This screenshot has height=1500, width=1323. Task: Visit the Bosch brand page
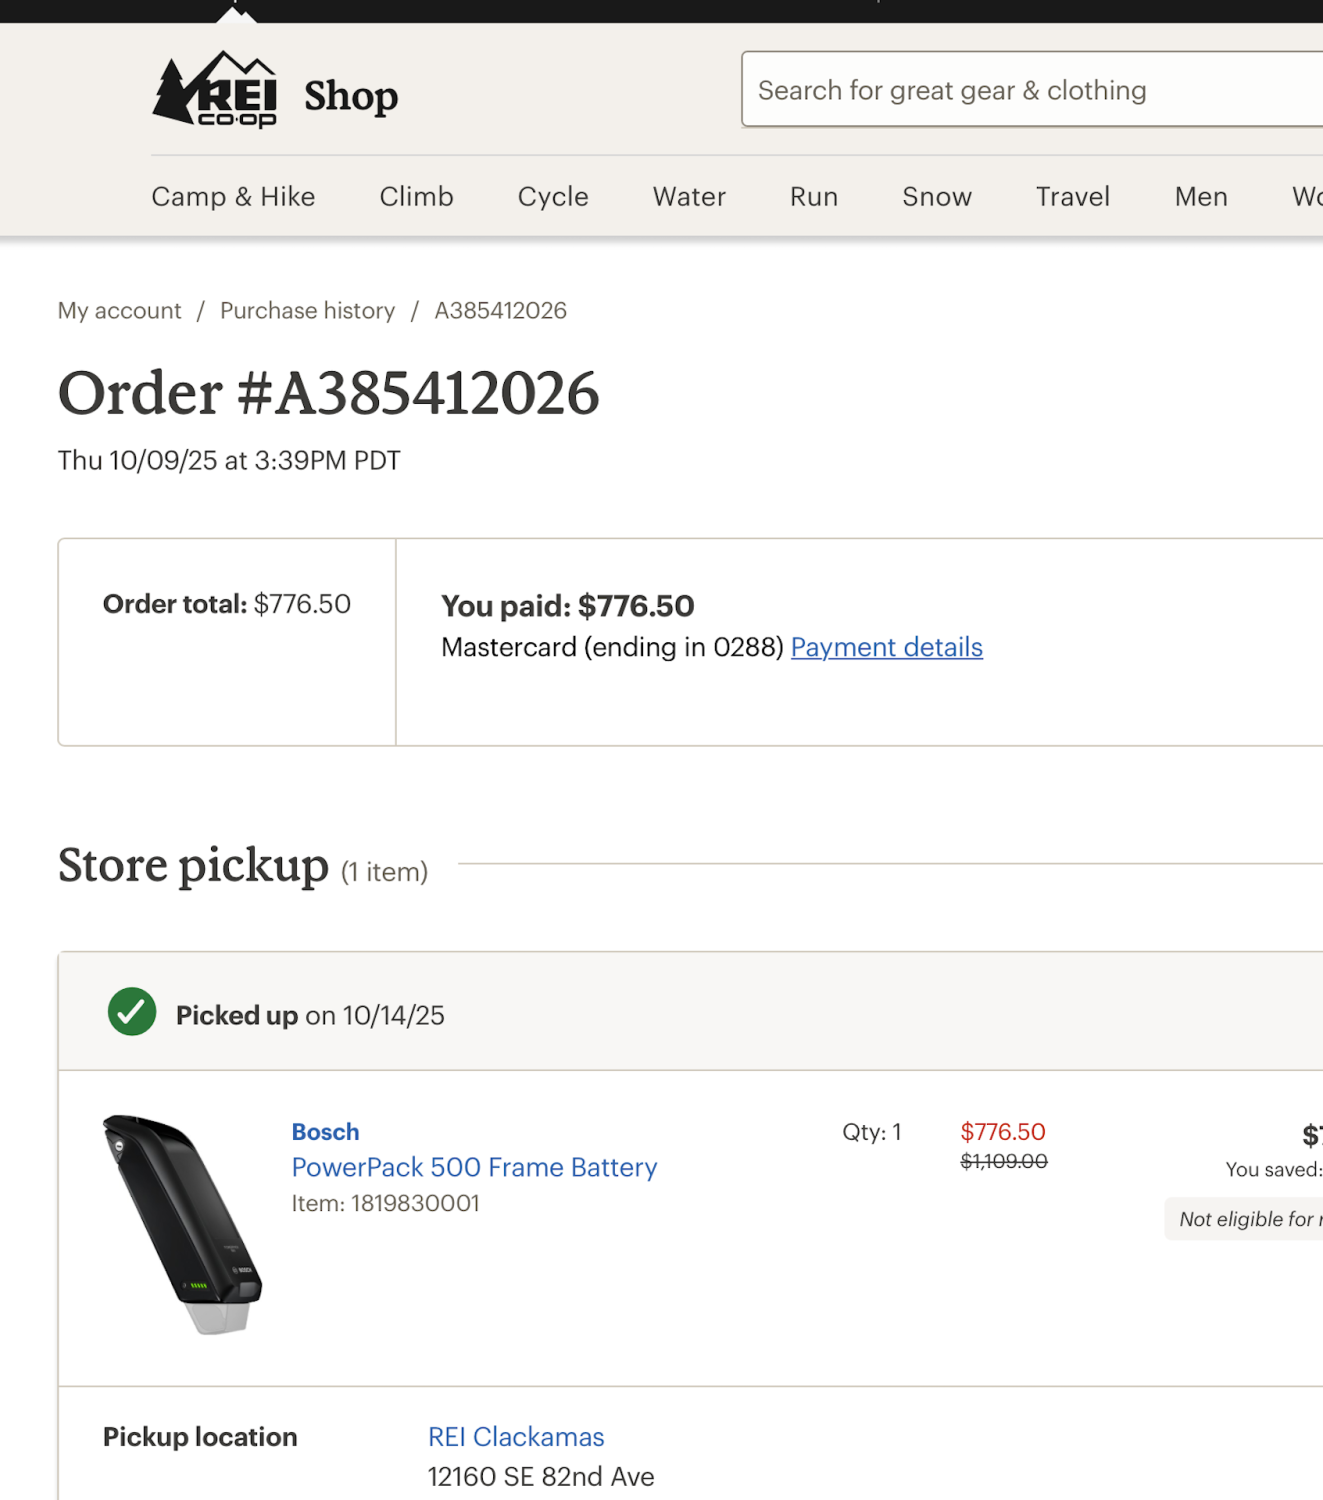coord(325,1132)
